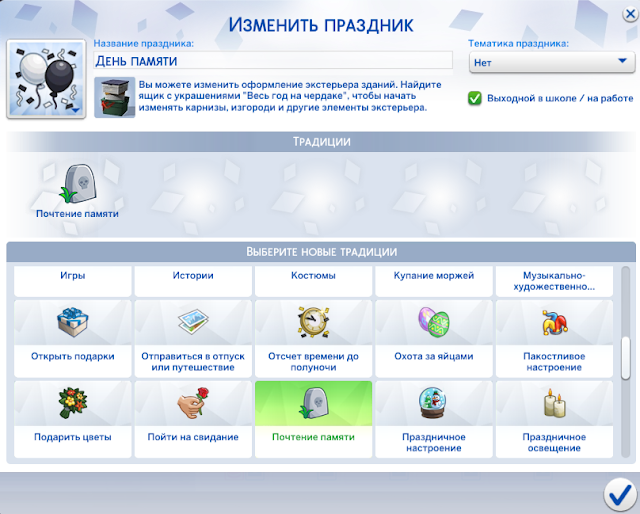Click the highlighted green tombstone tradition icon
The image size is (640, 514).
313,403
